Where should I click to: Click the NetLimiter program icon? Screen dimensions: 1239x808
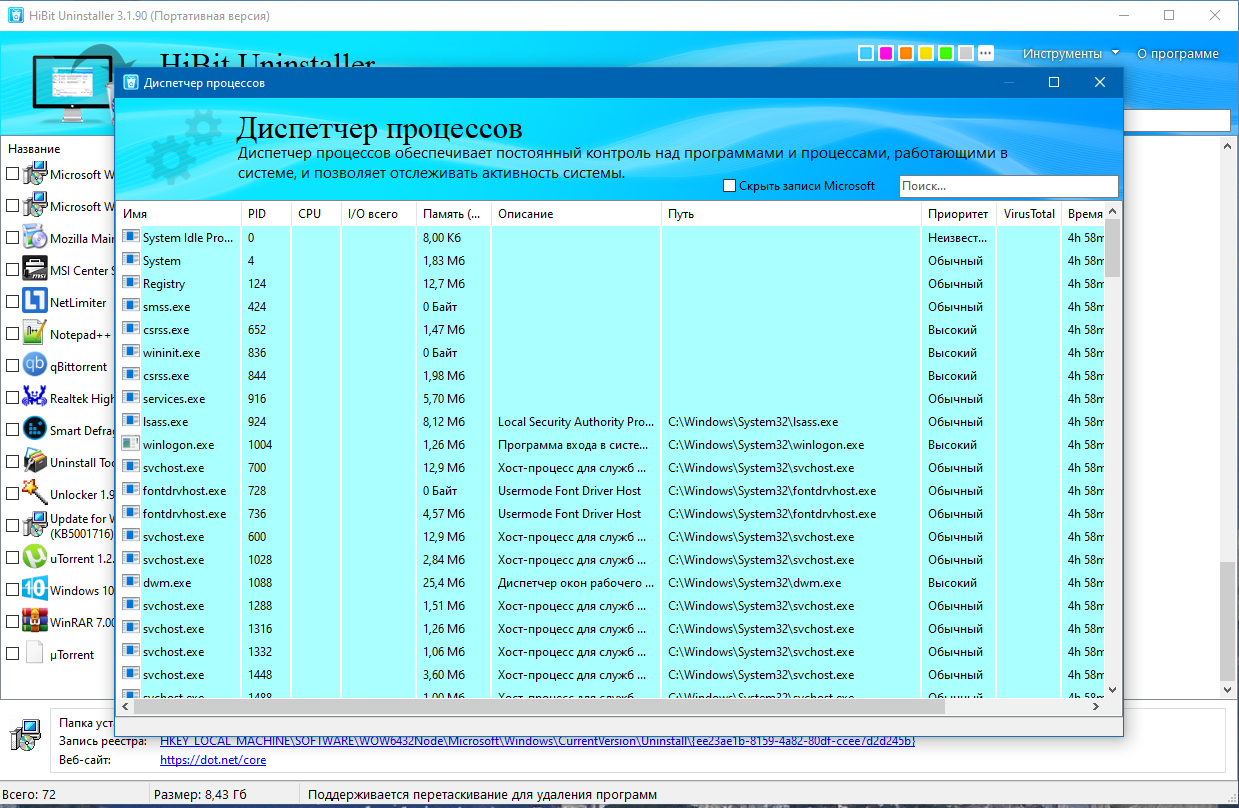[35, 301]
